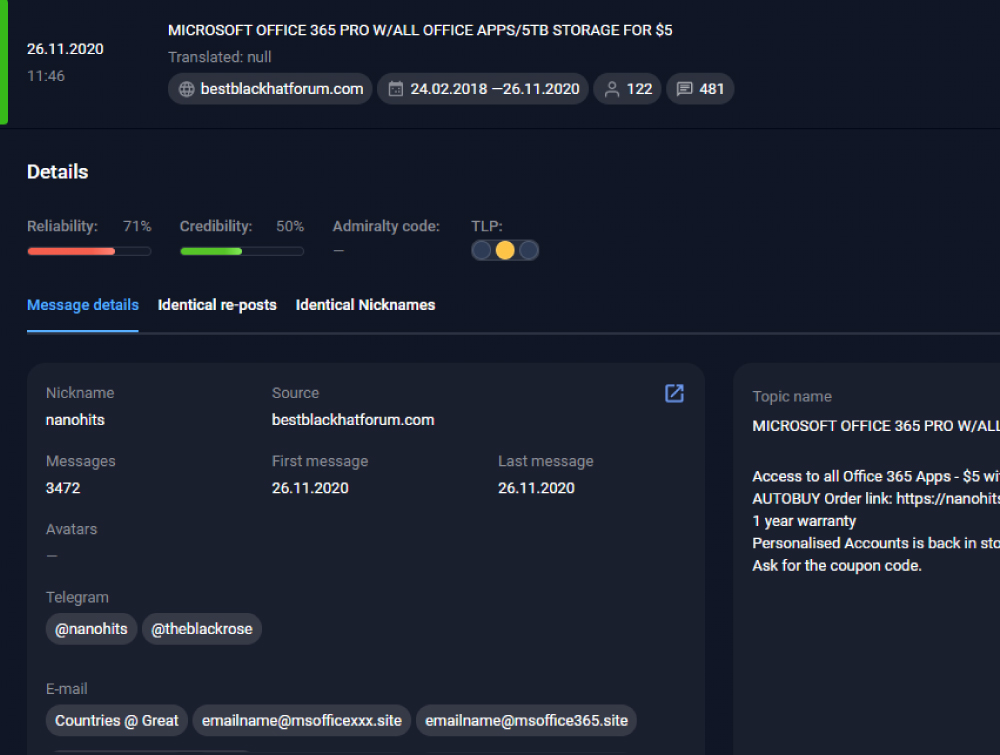Click the Reliability 71% value

(x=137, y=226)
